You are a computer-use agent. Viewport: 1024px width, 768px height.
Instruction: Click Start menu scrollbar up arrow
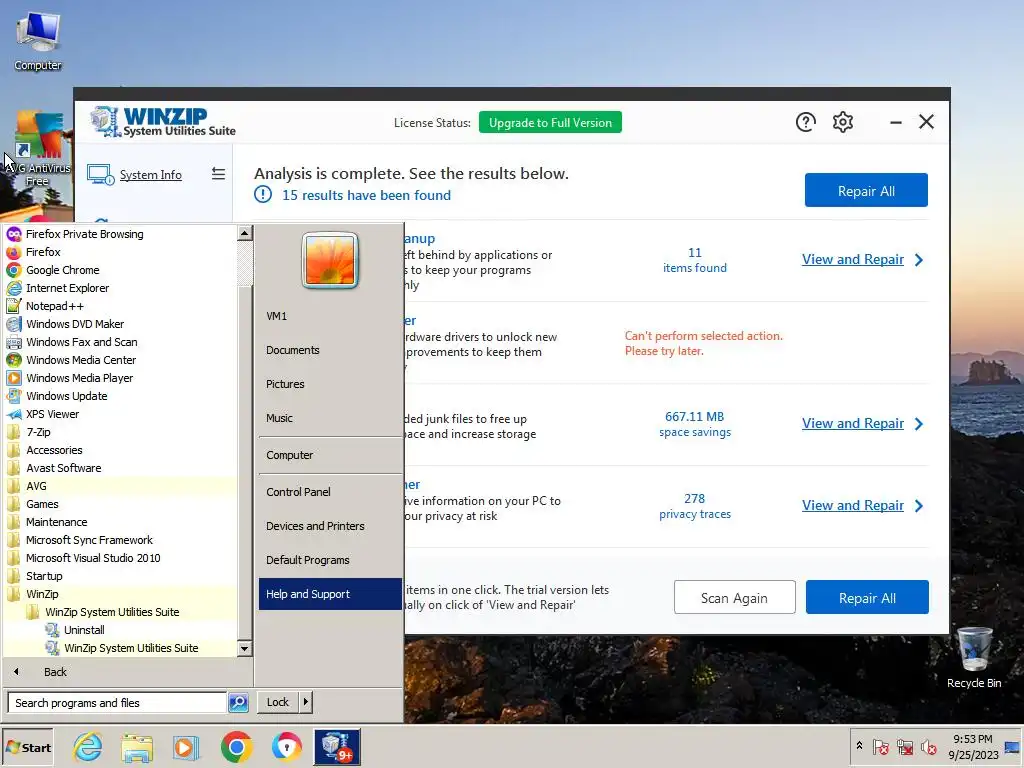click(x=245, y=232)
